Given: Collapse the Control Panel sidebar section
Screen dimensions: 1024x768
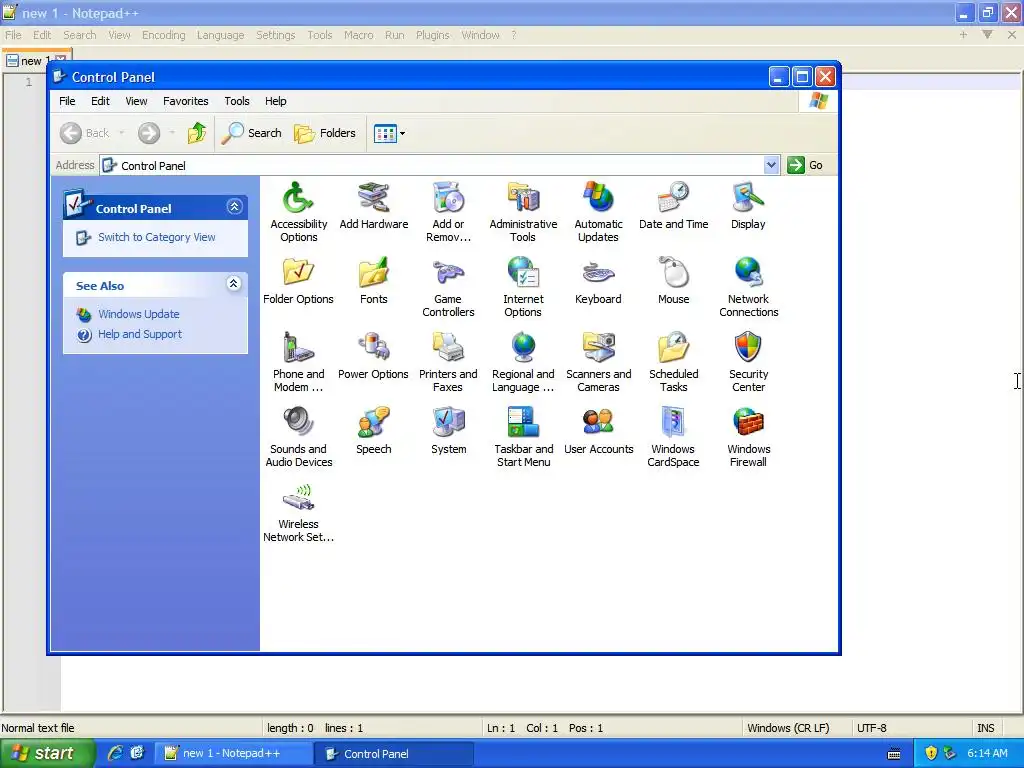Looking at the screenshot, I should click(x=234, y=207).
